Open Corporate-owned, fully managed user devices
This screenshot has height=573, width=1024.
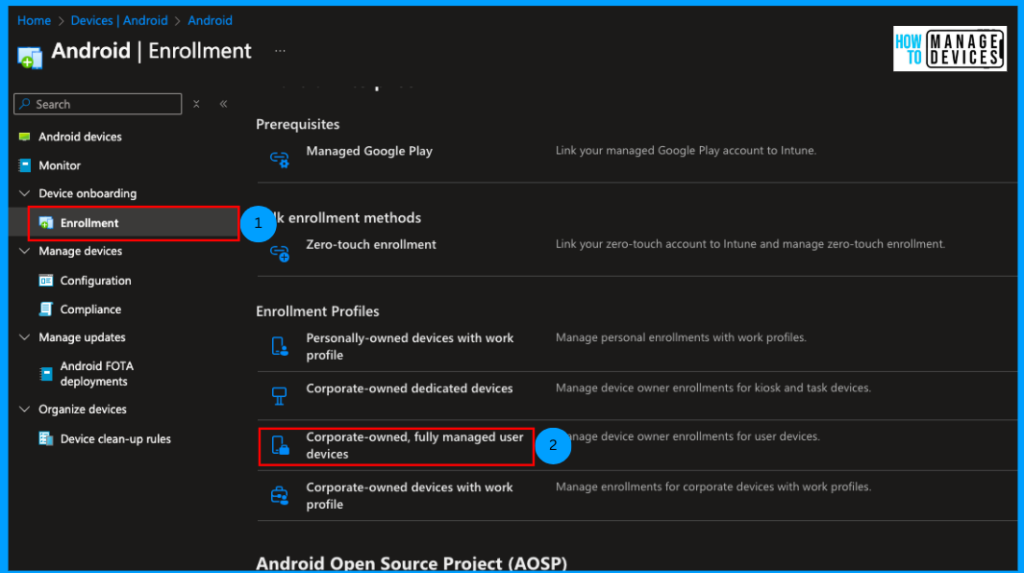pos(415,446)
